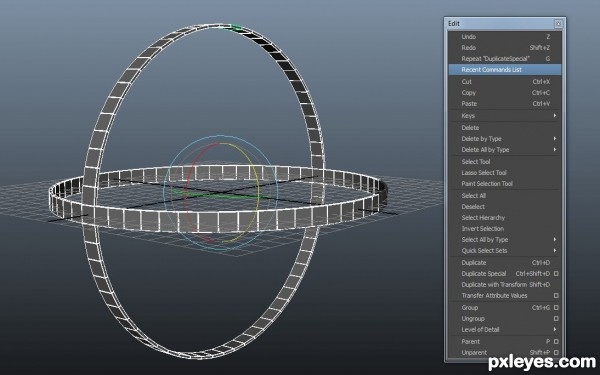Viewport: 600px width, 375px height.
Task: Expand the Delete by Type submenu
Action: point(505,139)
